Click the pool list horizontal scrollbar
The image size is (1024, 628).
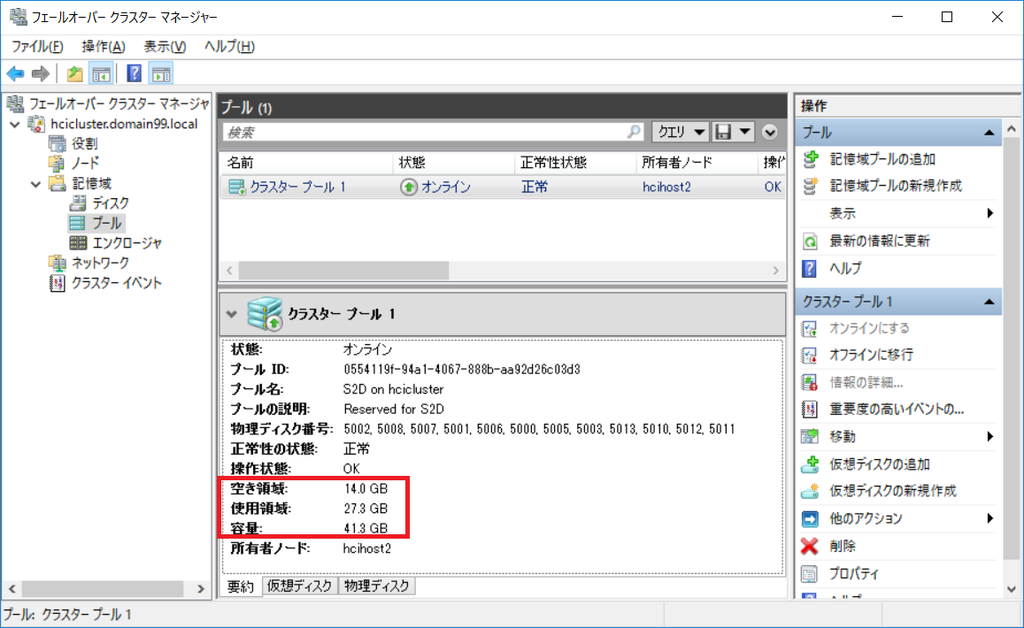point(344,270)
